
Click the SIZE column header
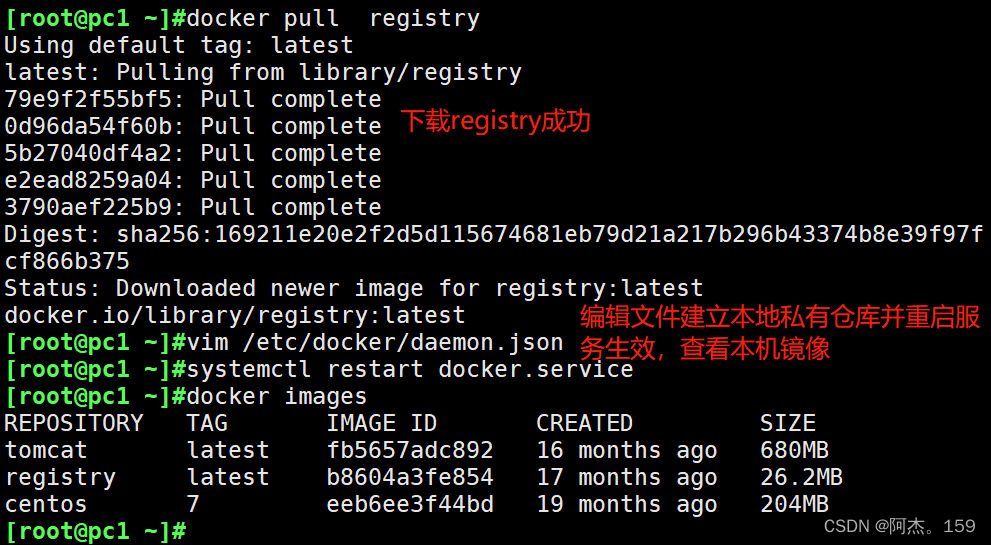(x=787, y=423)
